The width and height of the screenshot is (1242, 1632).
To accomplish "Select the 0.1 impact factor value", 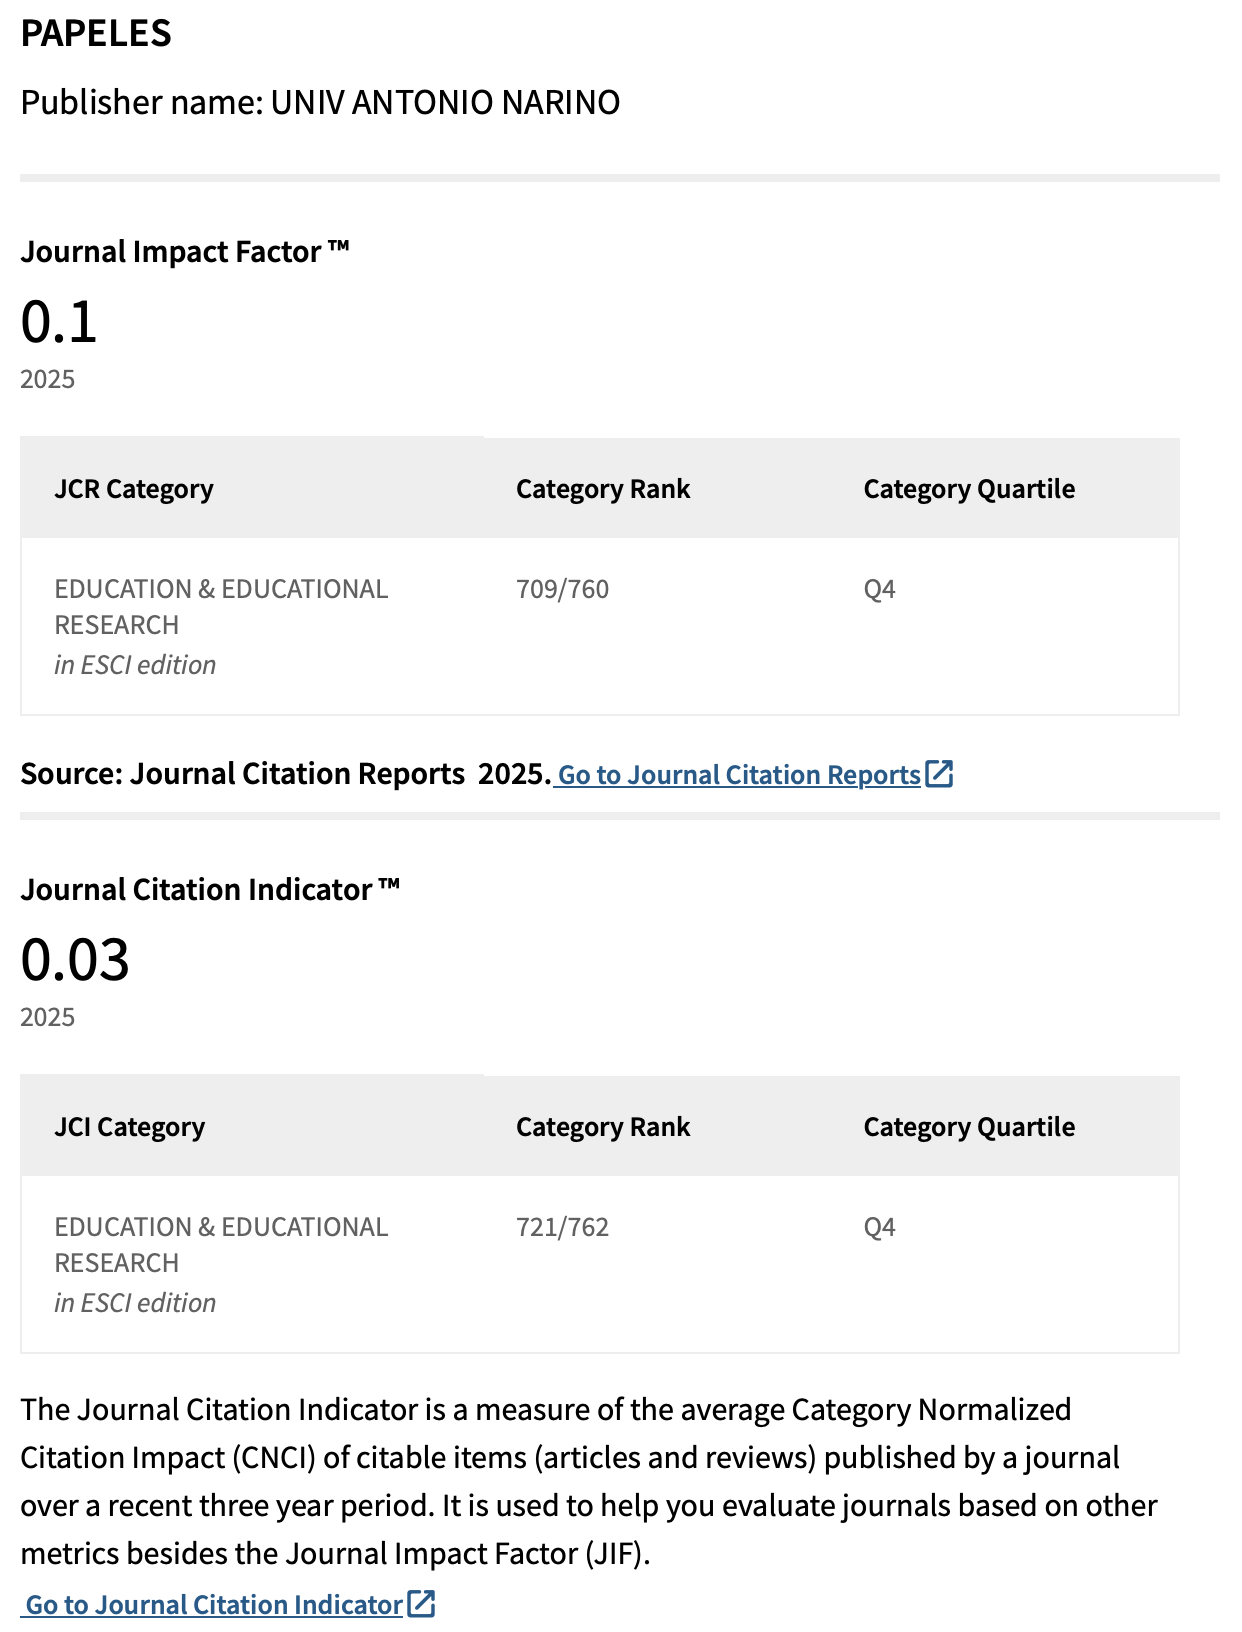I will coord(59,322).
